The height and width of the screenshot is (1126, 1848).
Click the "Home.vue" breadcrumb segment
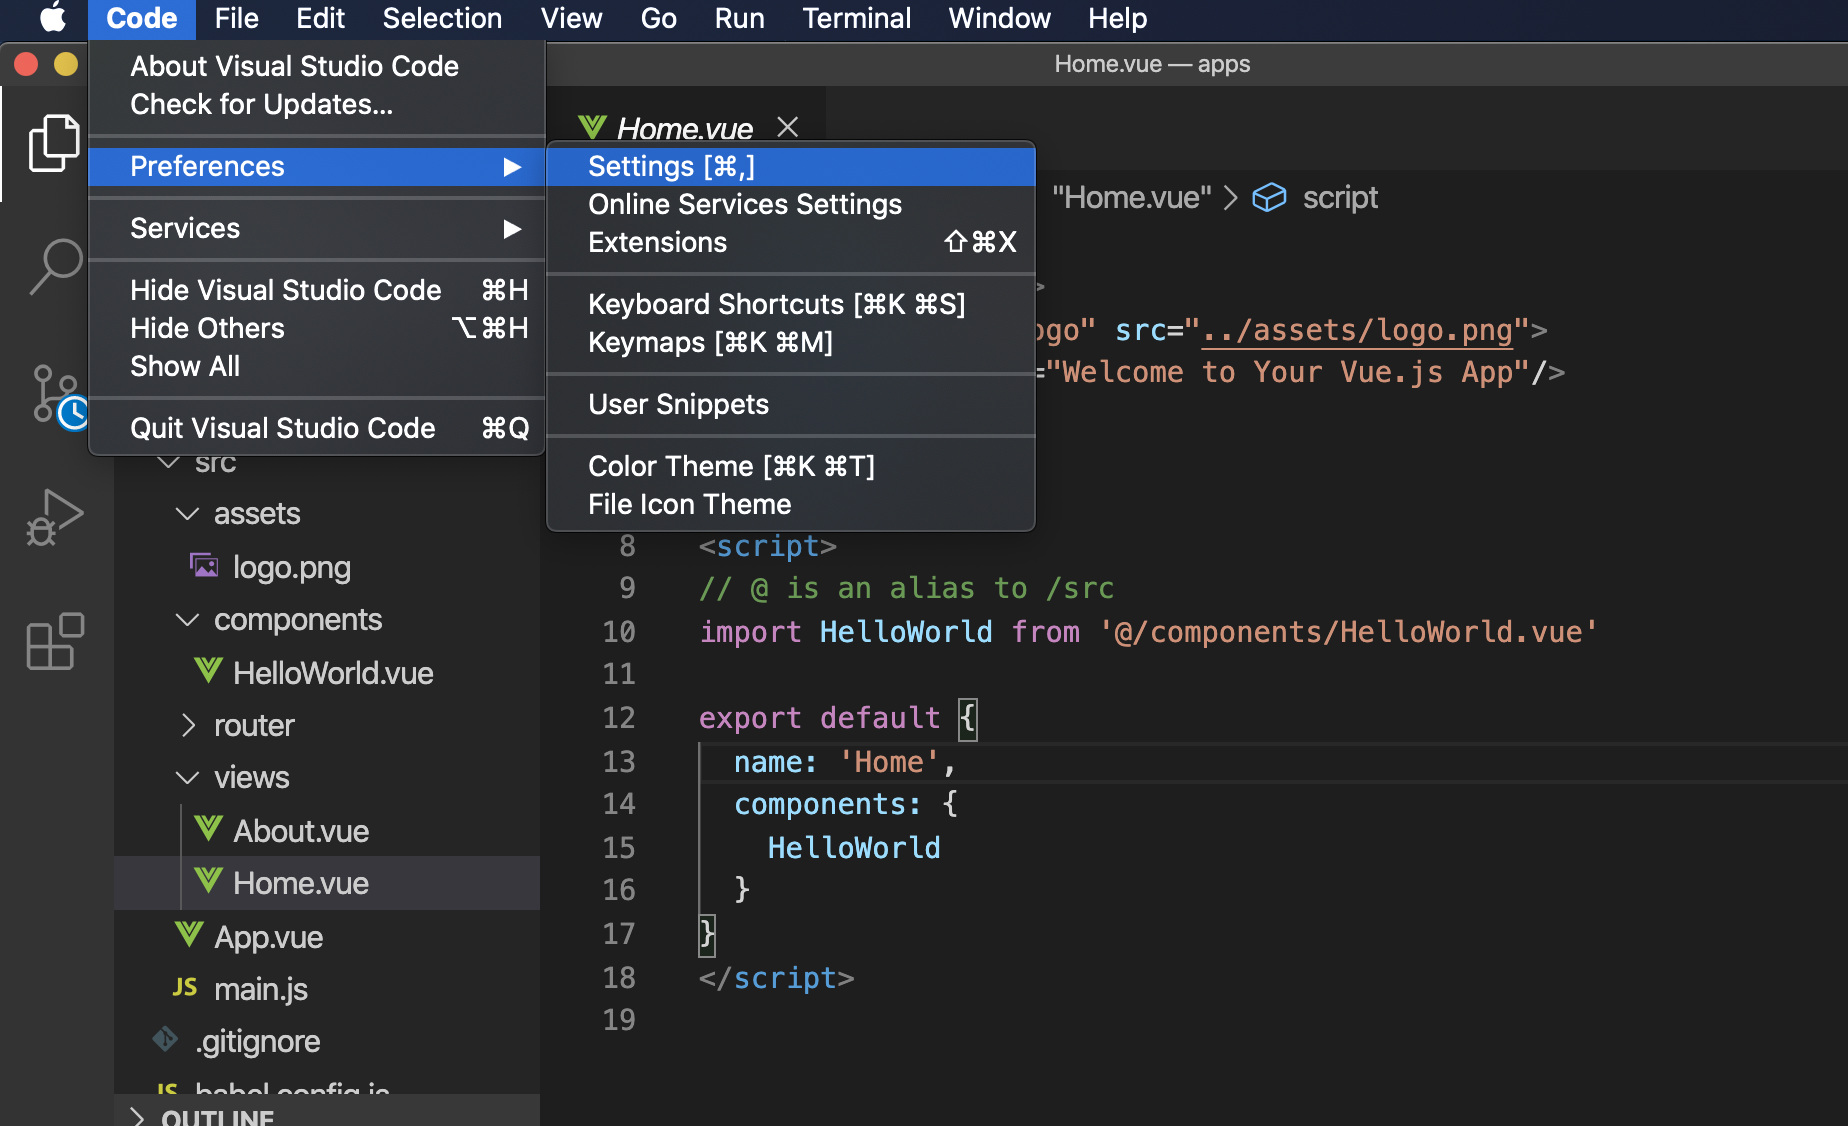tap(1131, 198)
